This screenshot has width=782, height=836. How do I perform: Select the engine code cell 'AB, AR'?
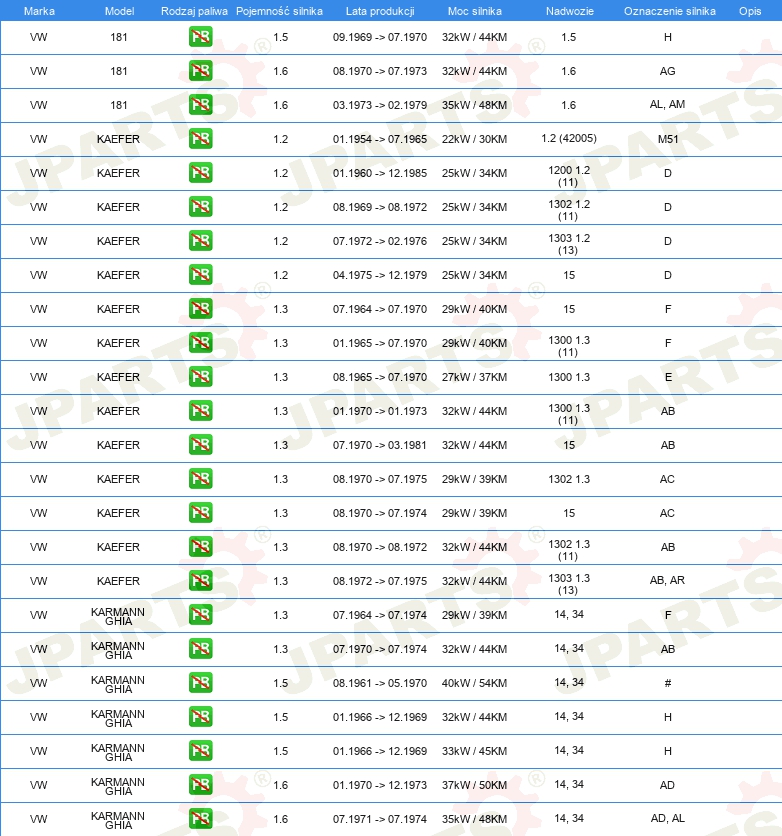667,580
